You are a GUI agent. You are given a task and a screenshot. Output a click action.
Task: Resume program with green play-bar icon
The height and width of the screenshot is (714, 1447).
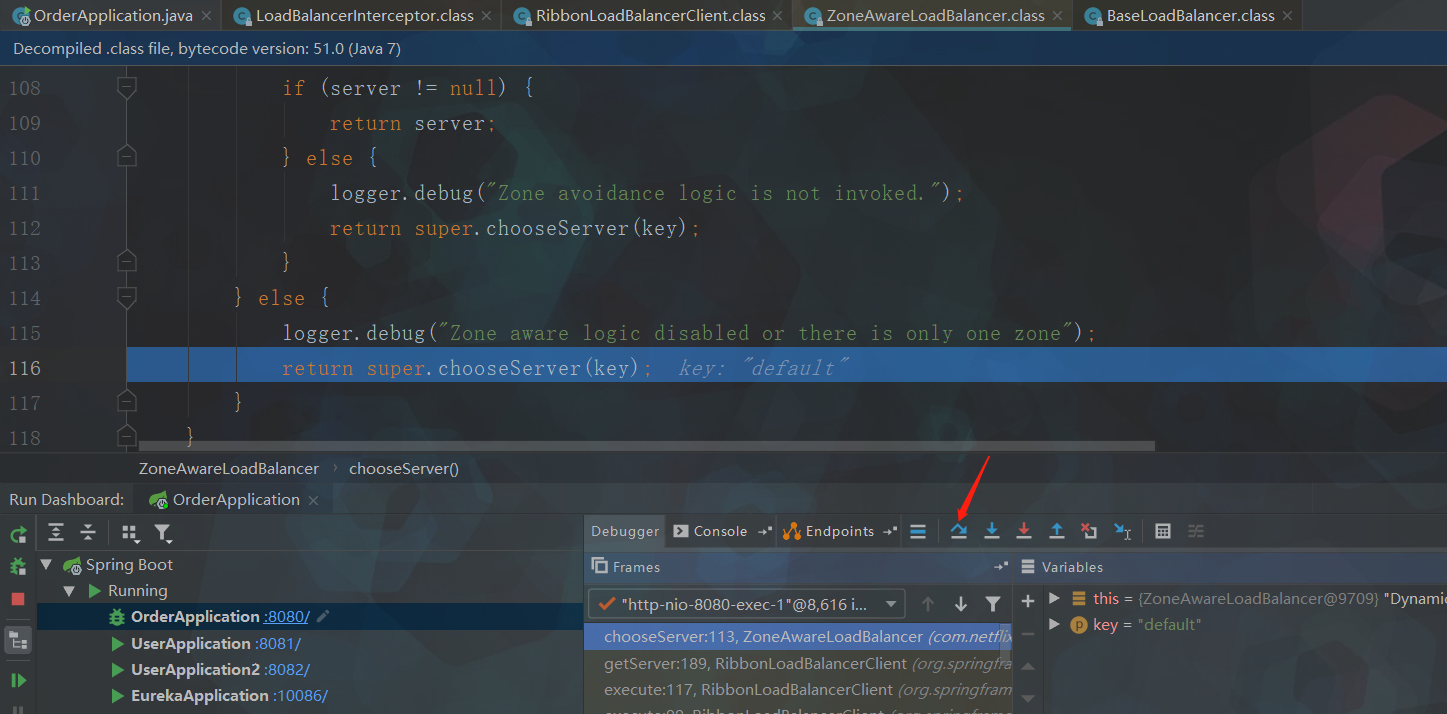tap(18, 680)
